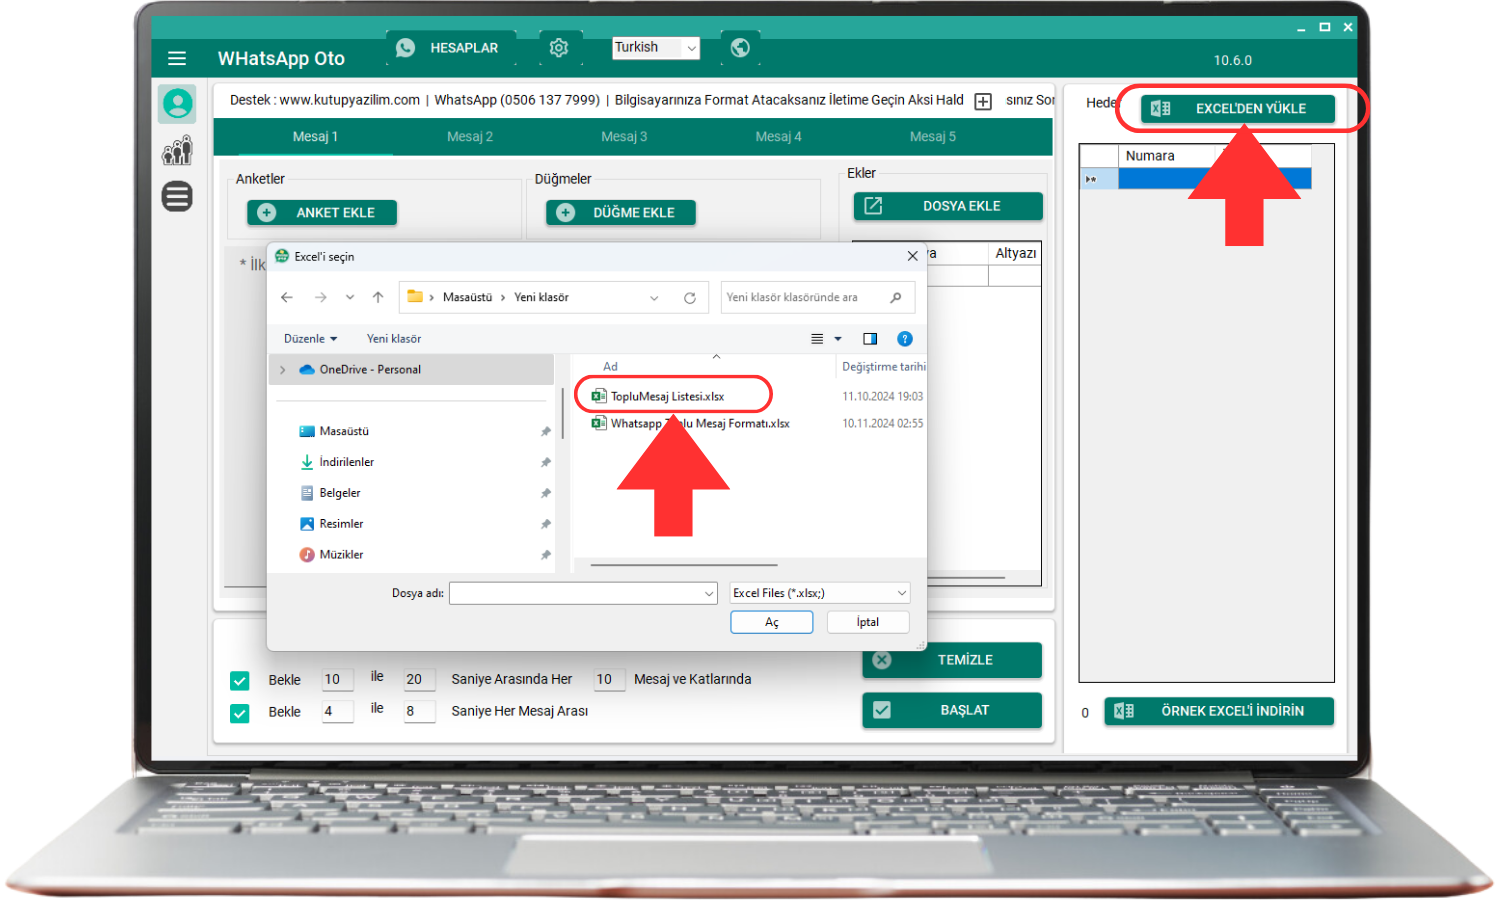The height and width of the screenshot is (900, 1500).
Task: Click the pin icon beside Masaüstü
Action: (546, 432)
